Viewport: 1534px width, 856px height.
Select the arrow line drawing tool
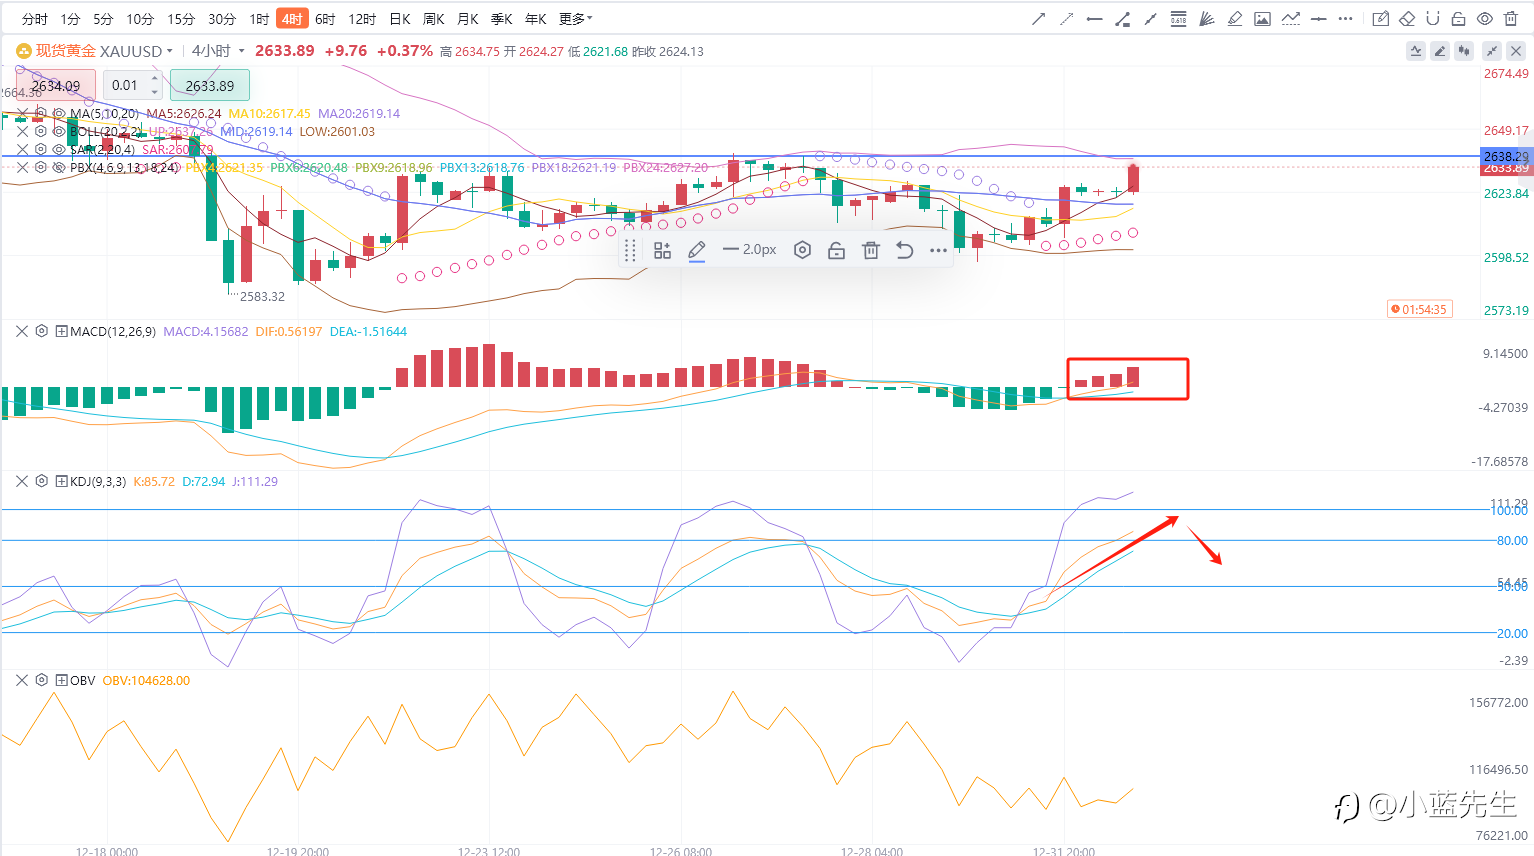pos(1039,19)
